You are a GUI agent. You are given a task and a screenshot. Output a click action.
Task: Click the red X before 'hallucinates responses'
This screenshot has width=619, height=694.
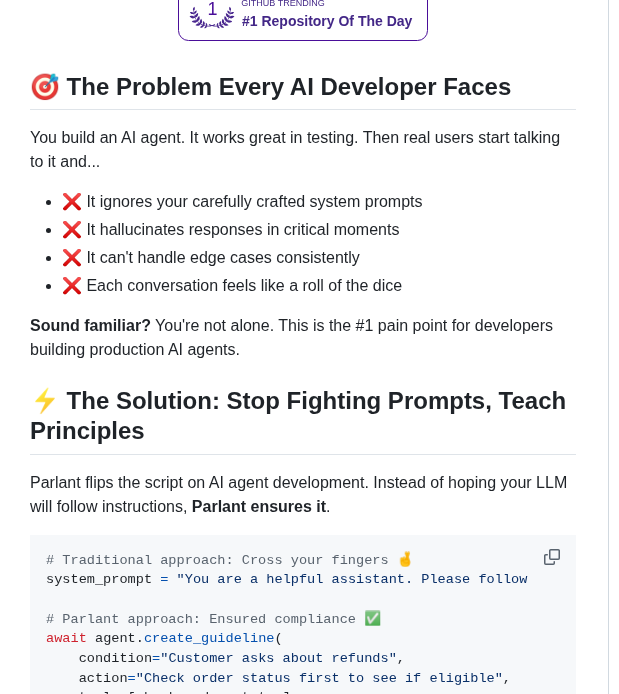point(72,230)
